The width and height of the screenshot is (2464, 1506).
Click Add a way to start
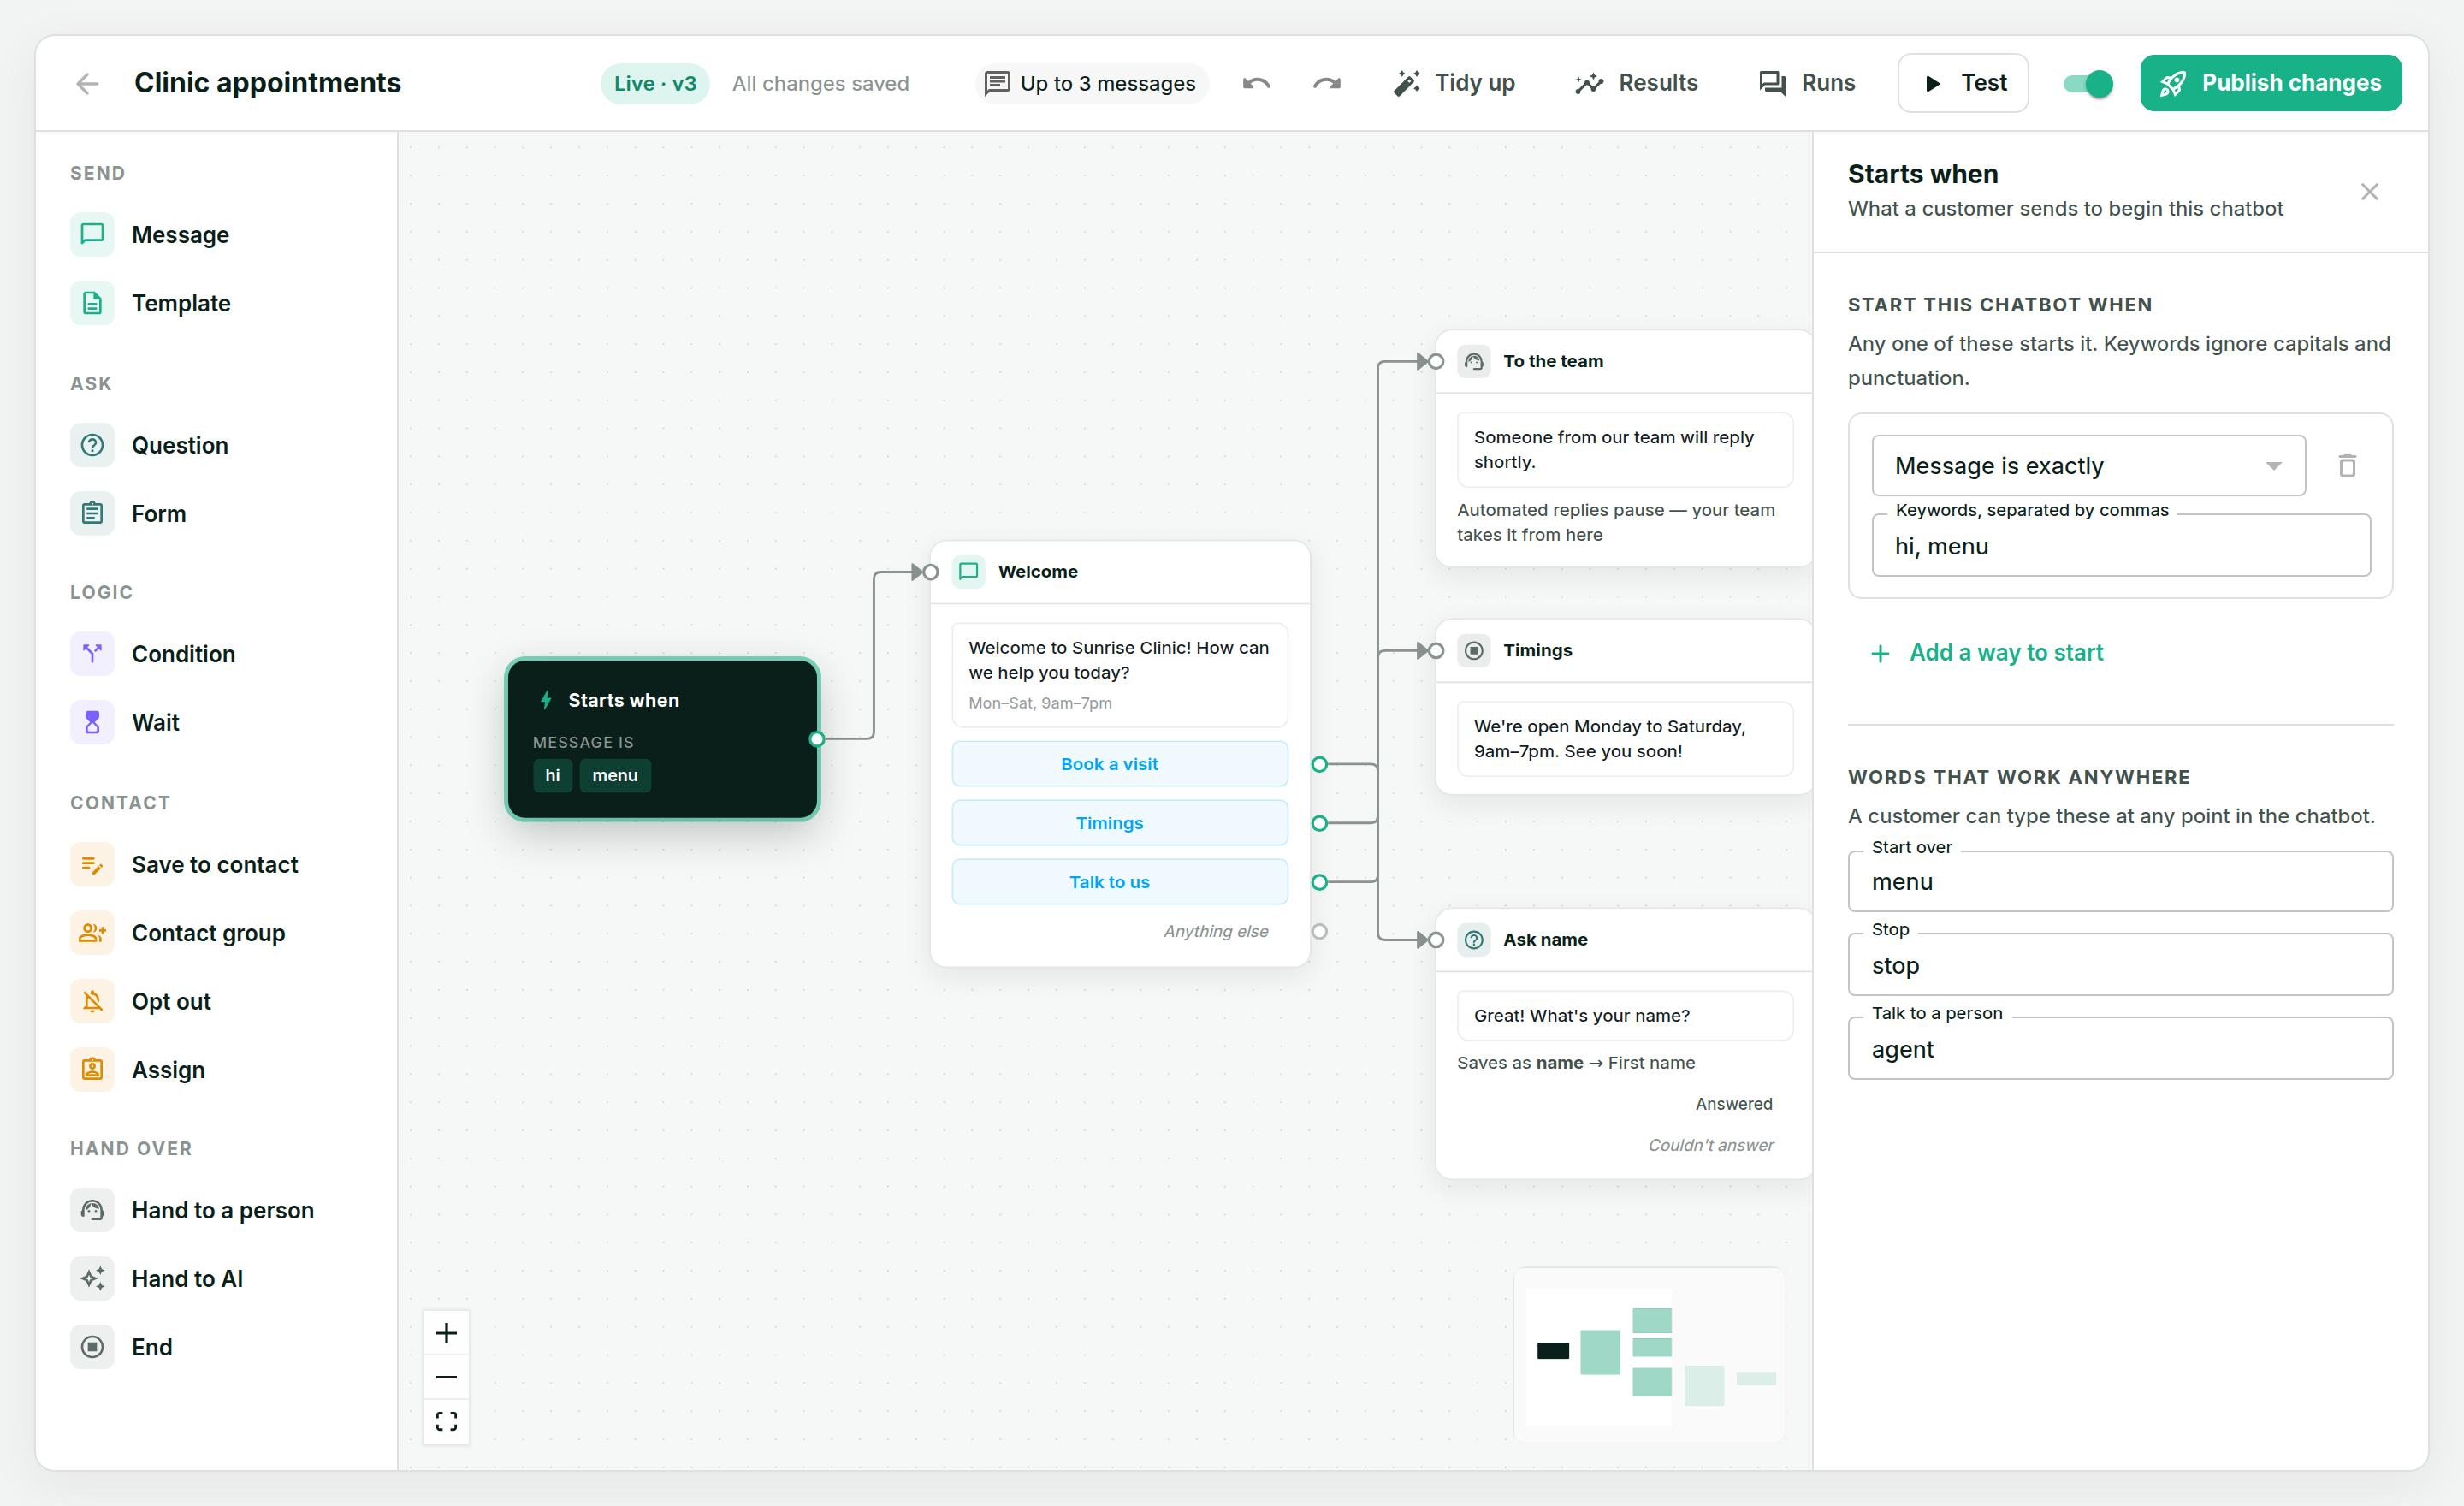click(1987, 652)
